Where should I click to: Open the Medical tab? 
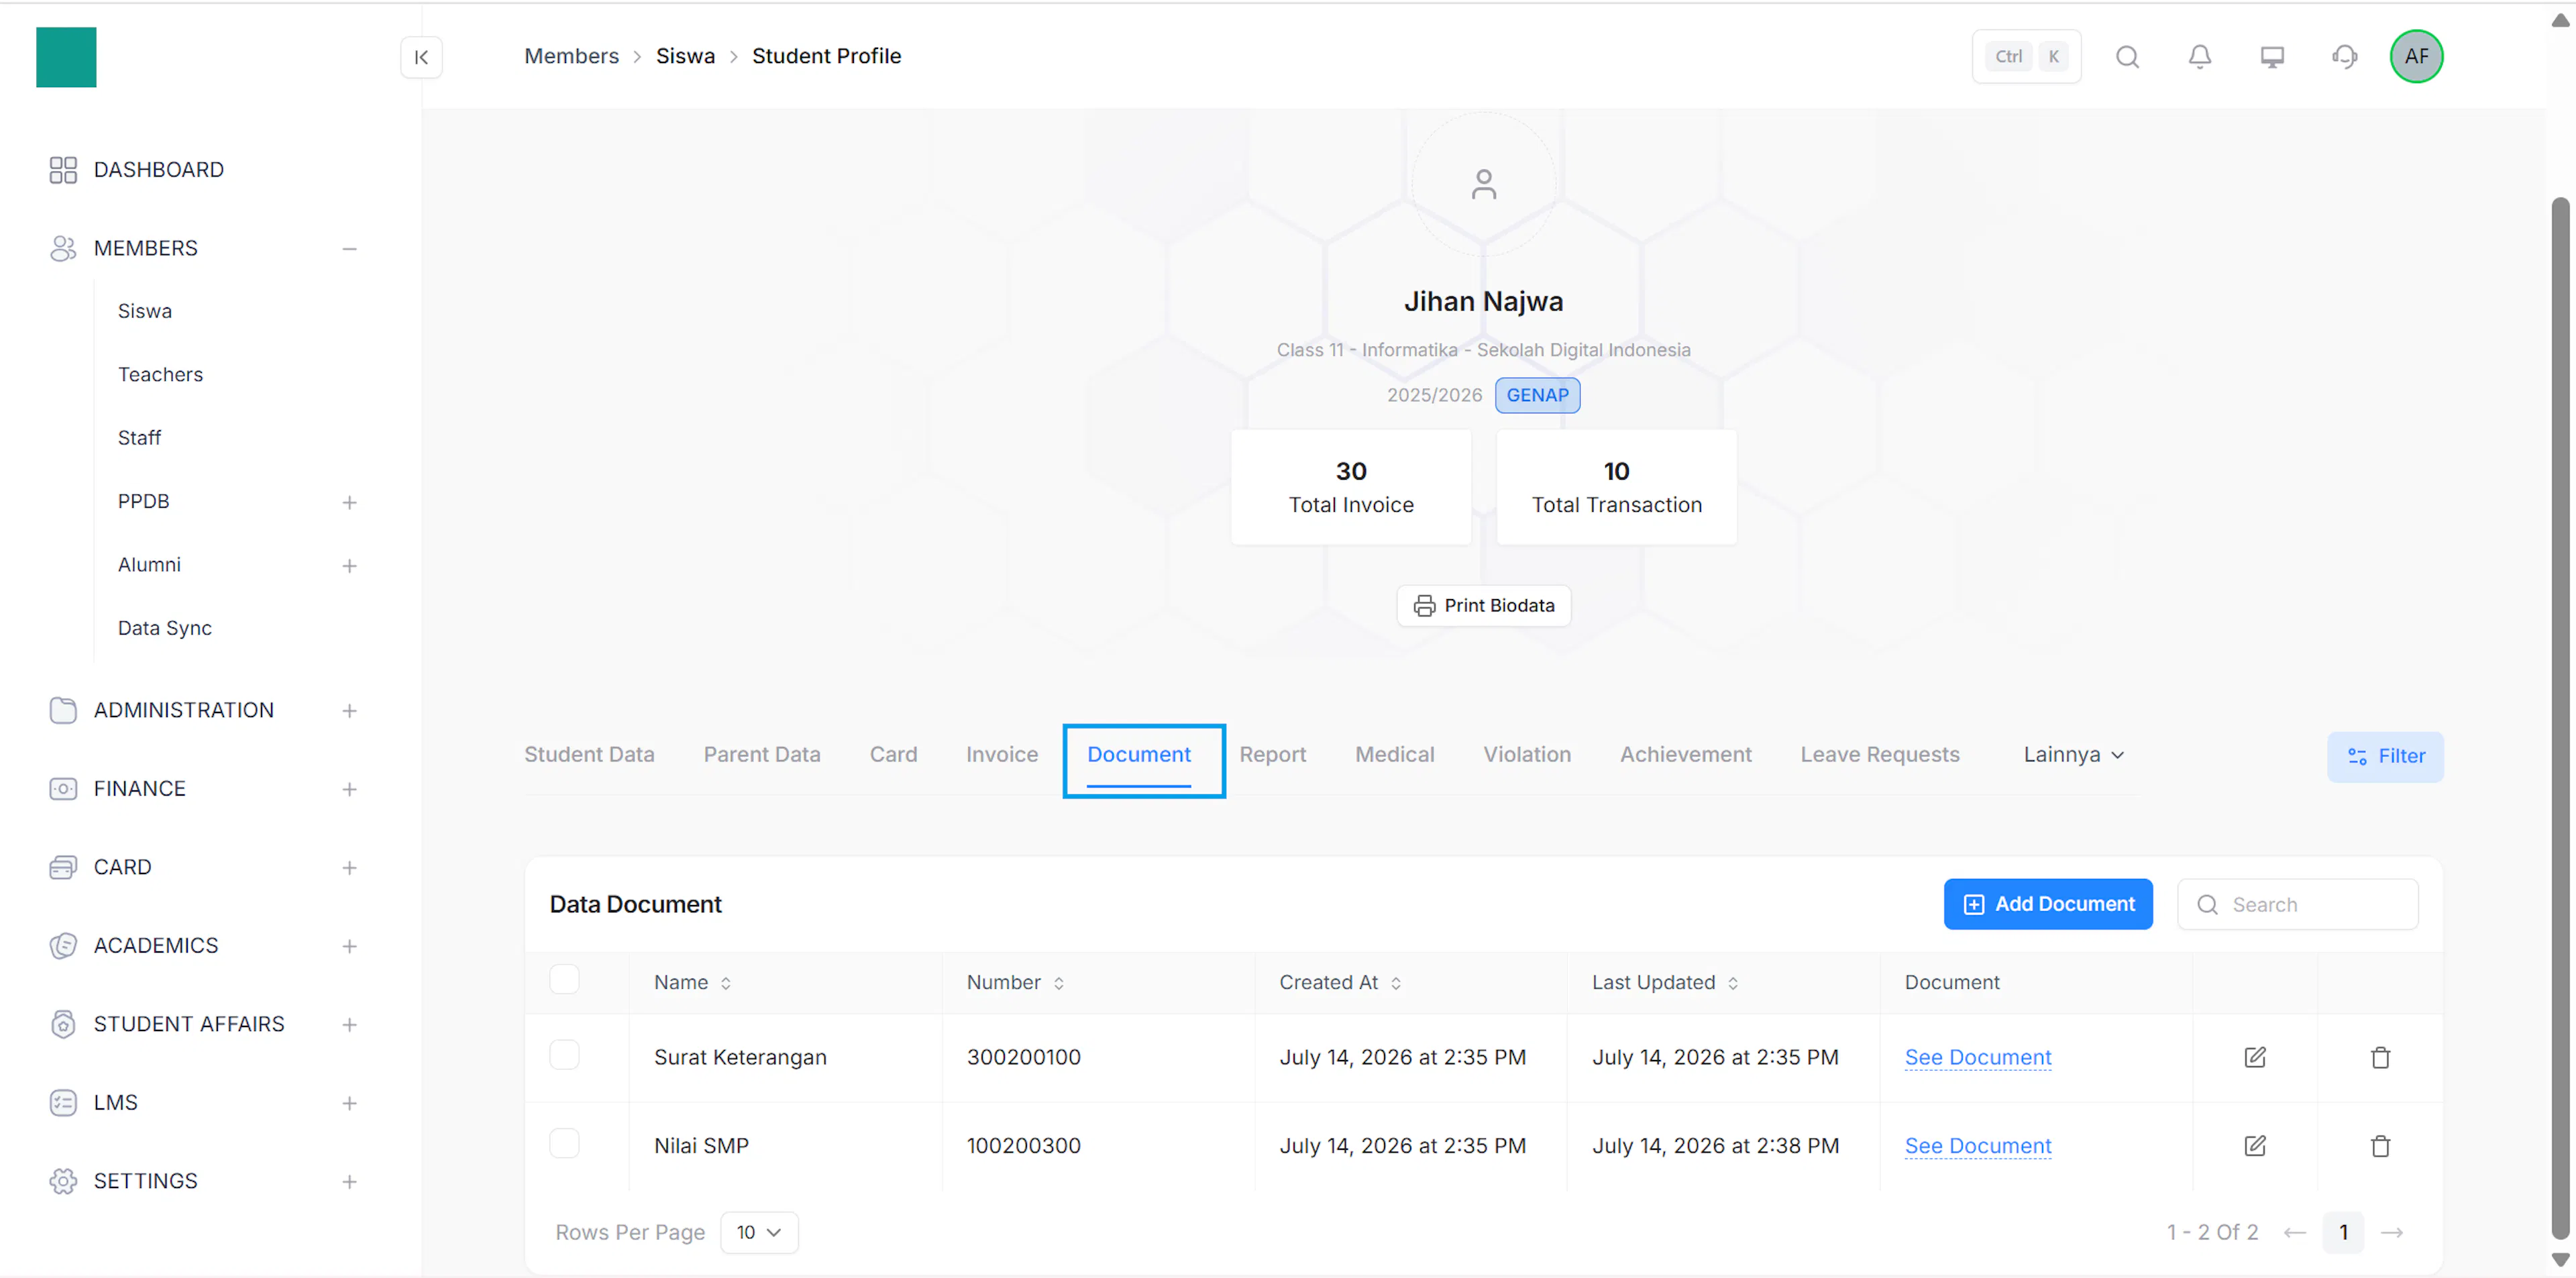1394,755
